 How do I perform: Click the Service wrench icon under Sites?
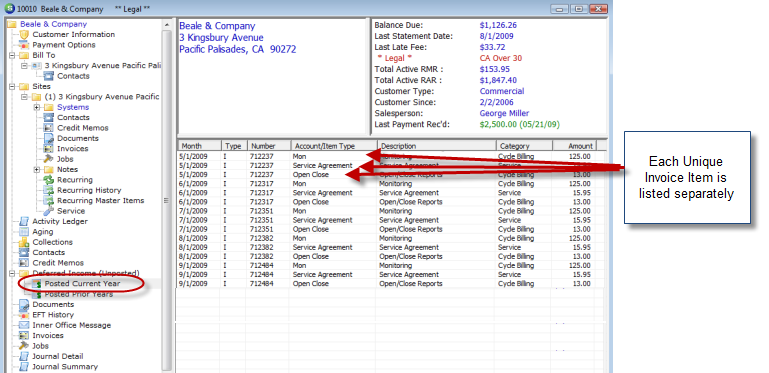[49, 211]
